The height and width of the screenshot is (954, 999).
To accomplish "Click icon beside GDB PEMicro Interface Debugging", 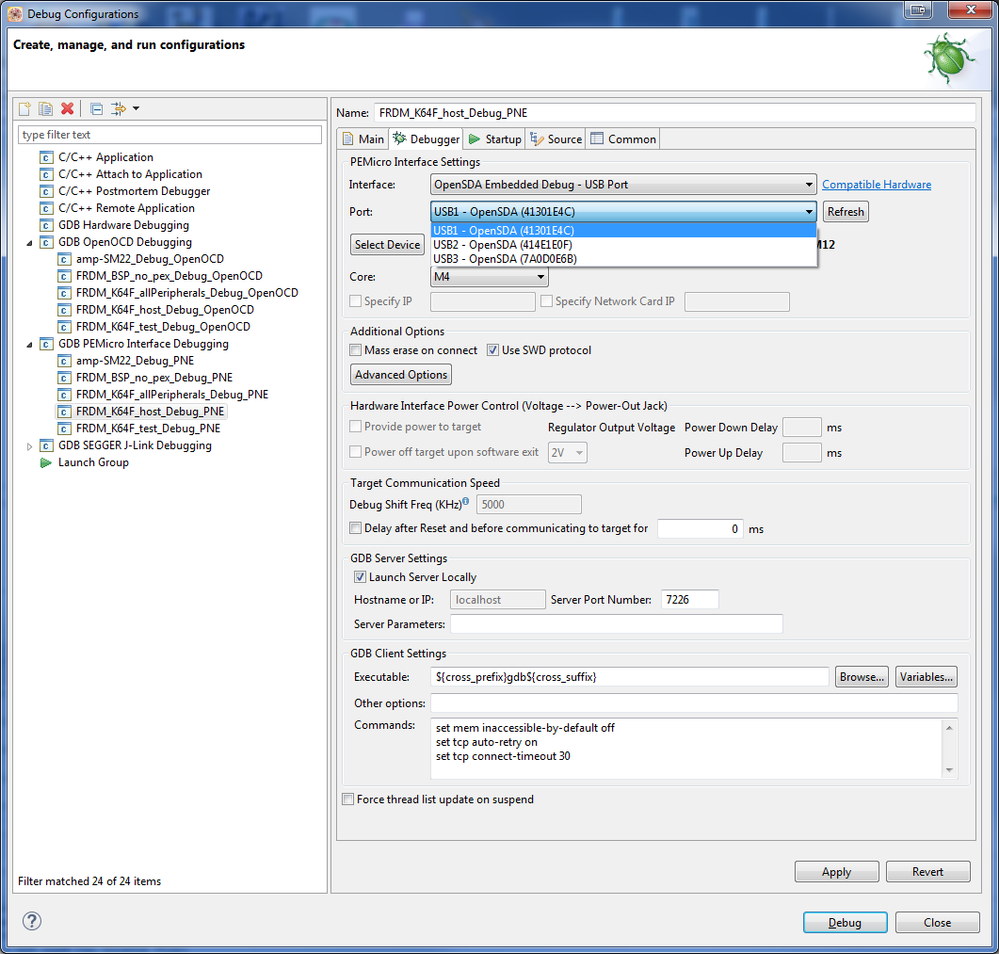I will coord(46,344).
